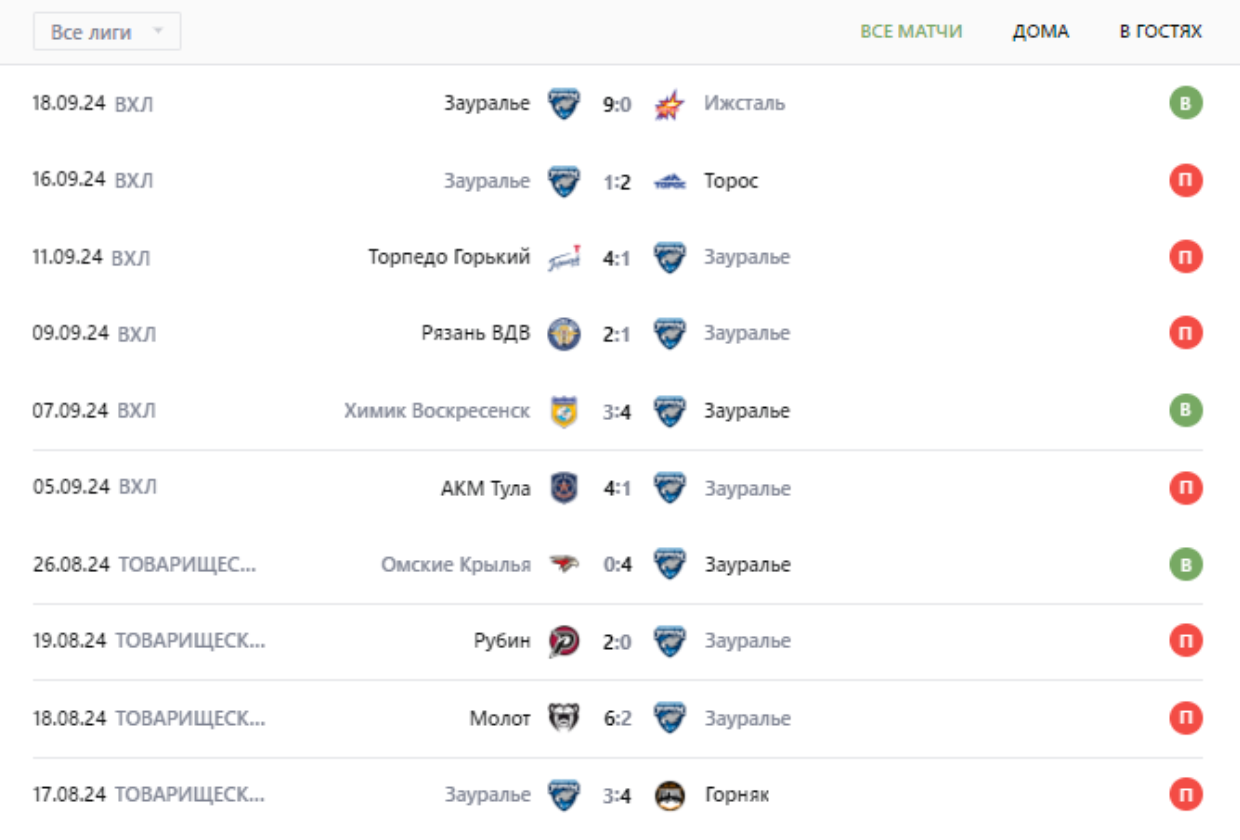Screen dimensions: 1240x840
Task: Open the Химик Воскресенск team link
Action: click(x=437, y=411)
